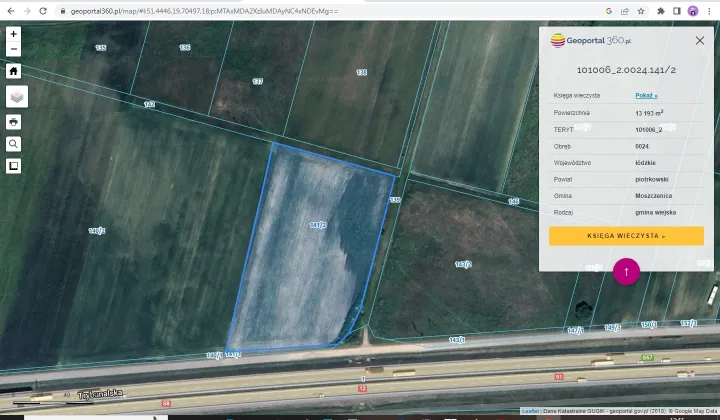Zoom in on the map

tap(13, 33)
